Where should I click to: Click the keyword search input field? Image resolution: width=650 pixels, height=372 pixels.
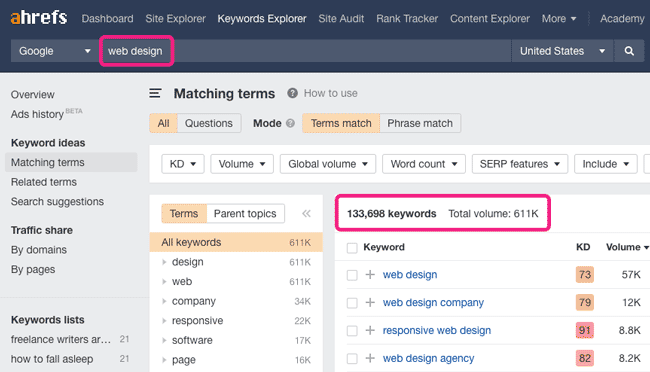pos(305,51)
